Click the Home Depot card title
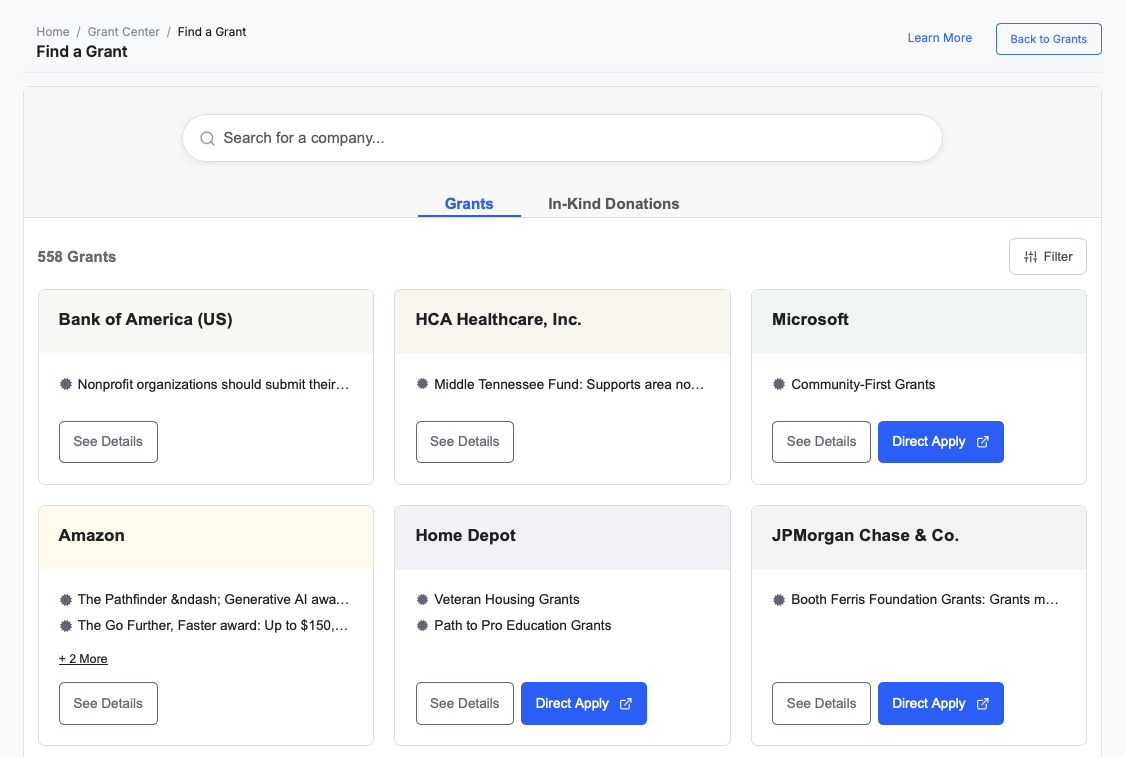The width and height of the screenshot is (1125, 757). 466,535
